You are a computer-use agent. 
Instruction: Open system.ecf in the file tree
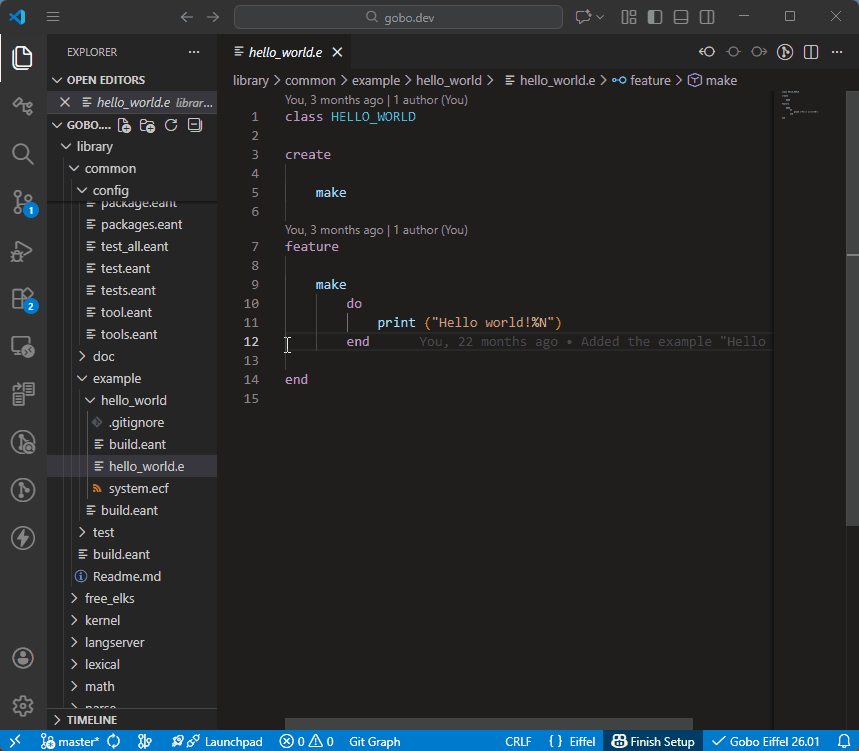pyautogui.click(x=138, y=489)
